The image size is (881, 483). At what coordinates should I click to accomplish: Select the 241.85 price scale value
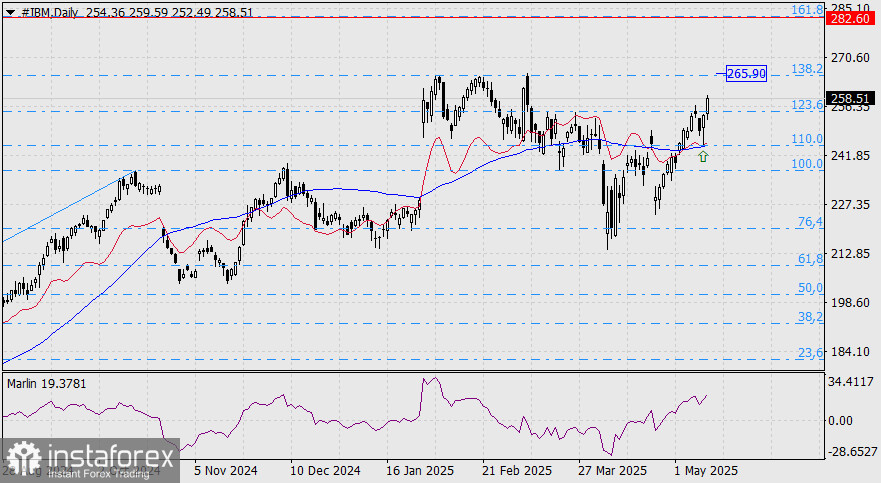pos(850,156)
